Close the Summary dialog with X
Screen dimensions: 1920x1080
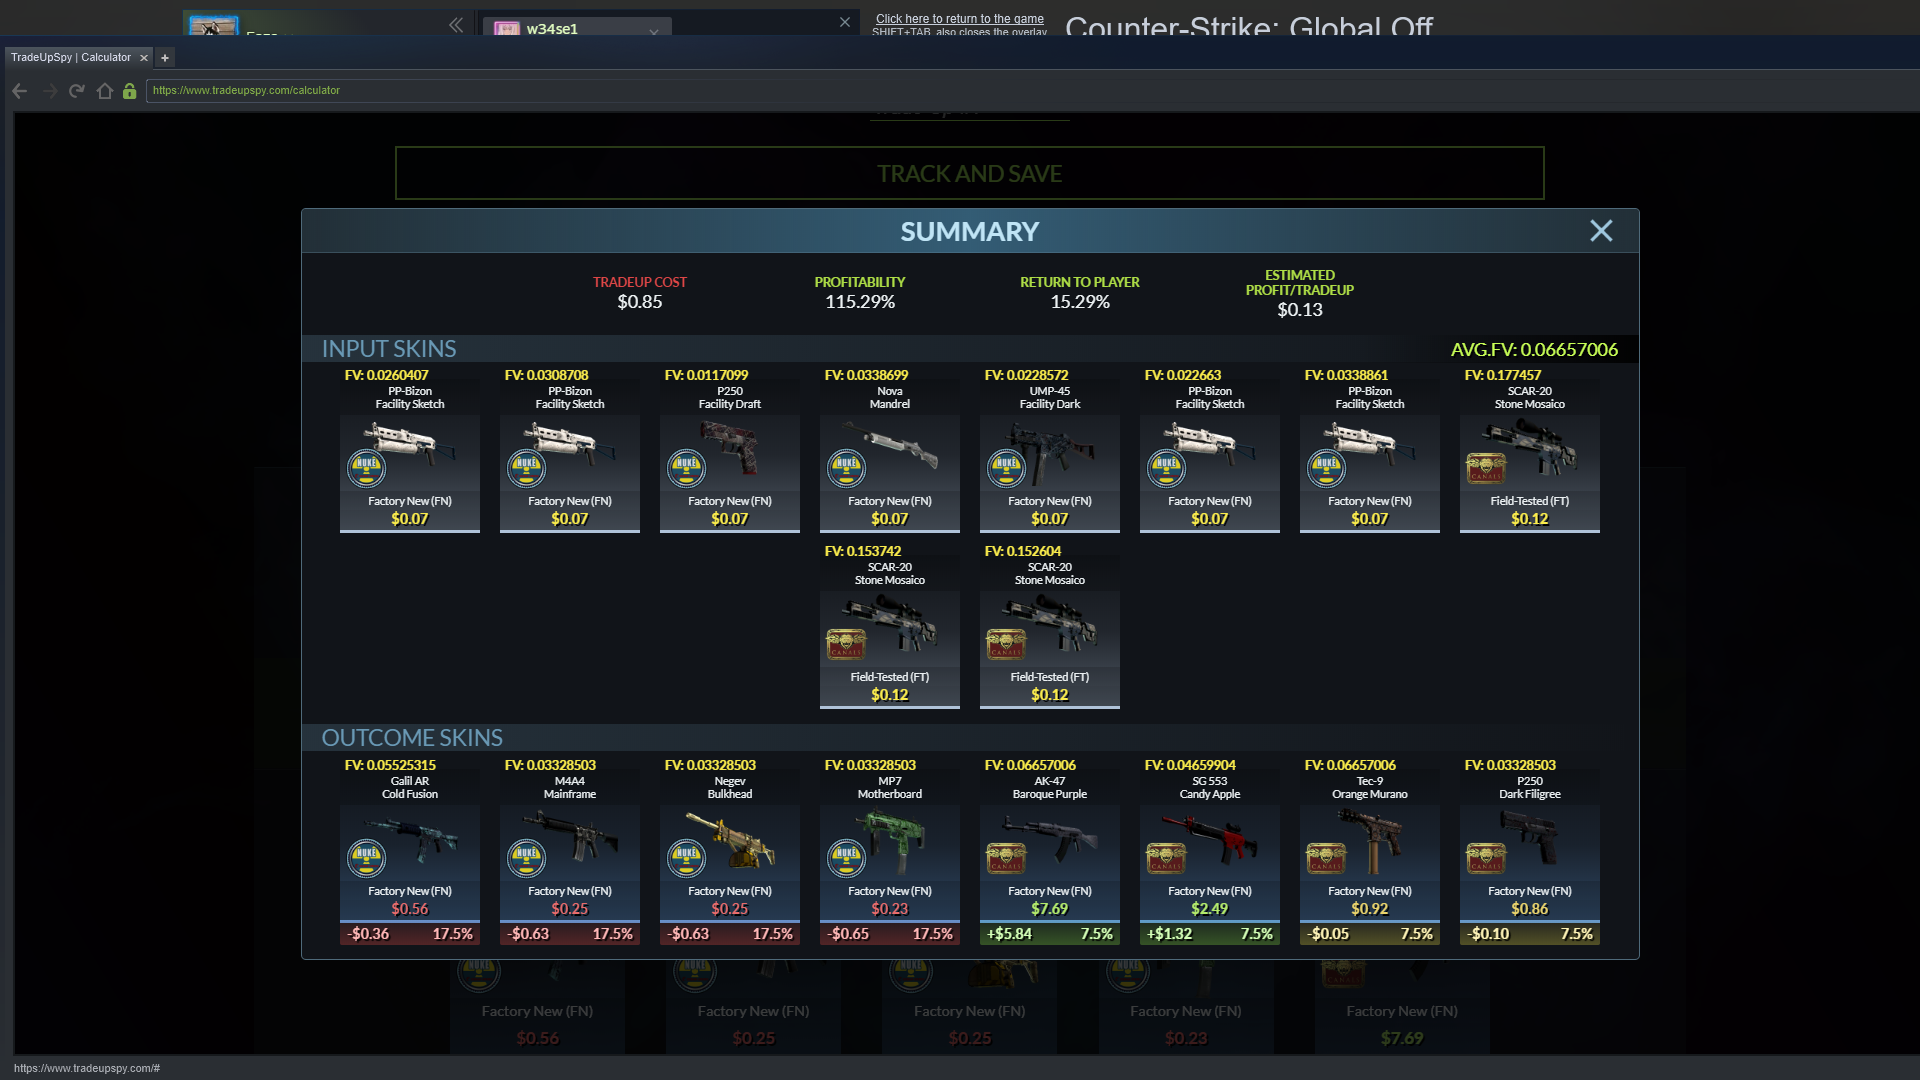(1600, 231)
